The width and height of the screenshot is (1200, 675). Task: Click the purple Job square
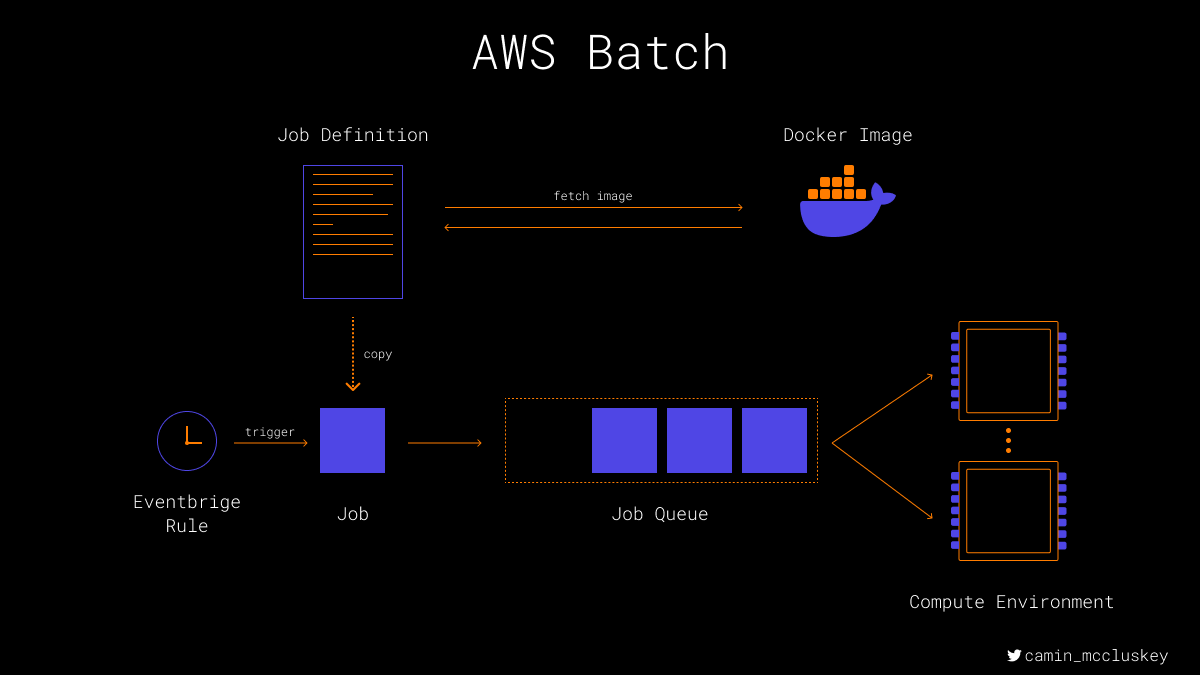click(x=352, y=440)
